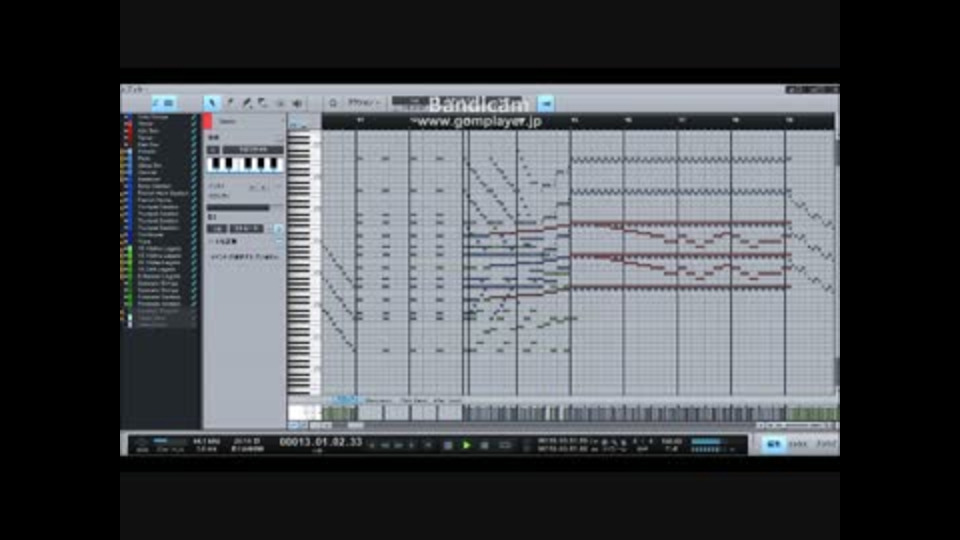Toggle the two-icon blue button at top left
Screen dimensions: 960x540
pyautogui.click(x=163, y=103)
